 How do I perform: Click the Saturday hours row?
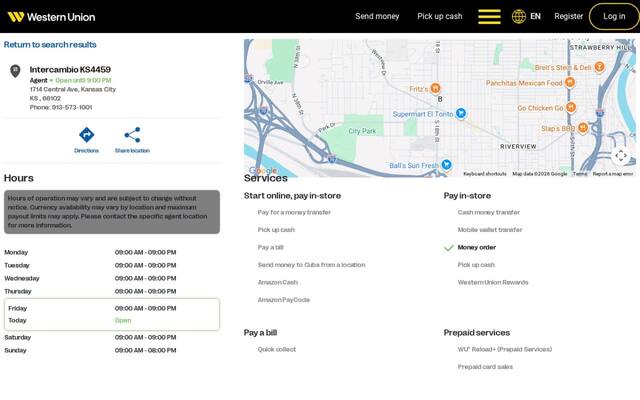coord(111,338)
